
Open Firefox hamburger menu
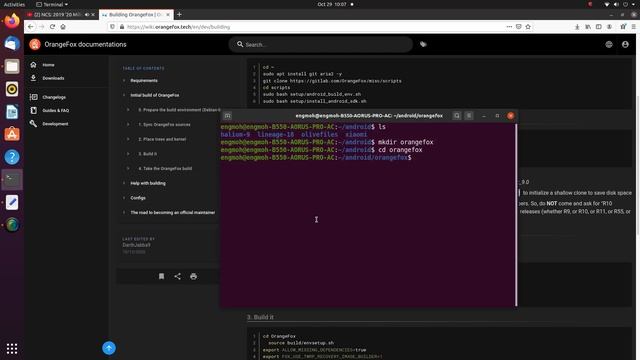(633, 27)
